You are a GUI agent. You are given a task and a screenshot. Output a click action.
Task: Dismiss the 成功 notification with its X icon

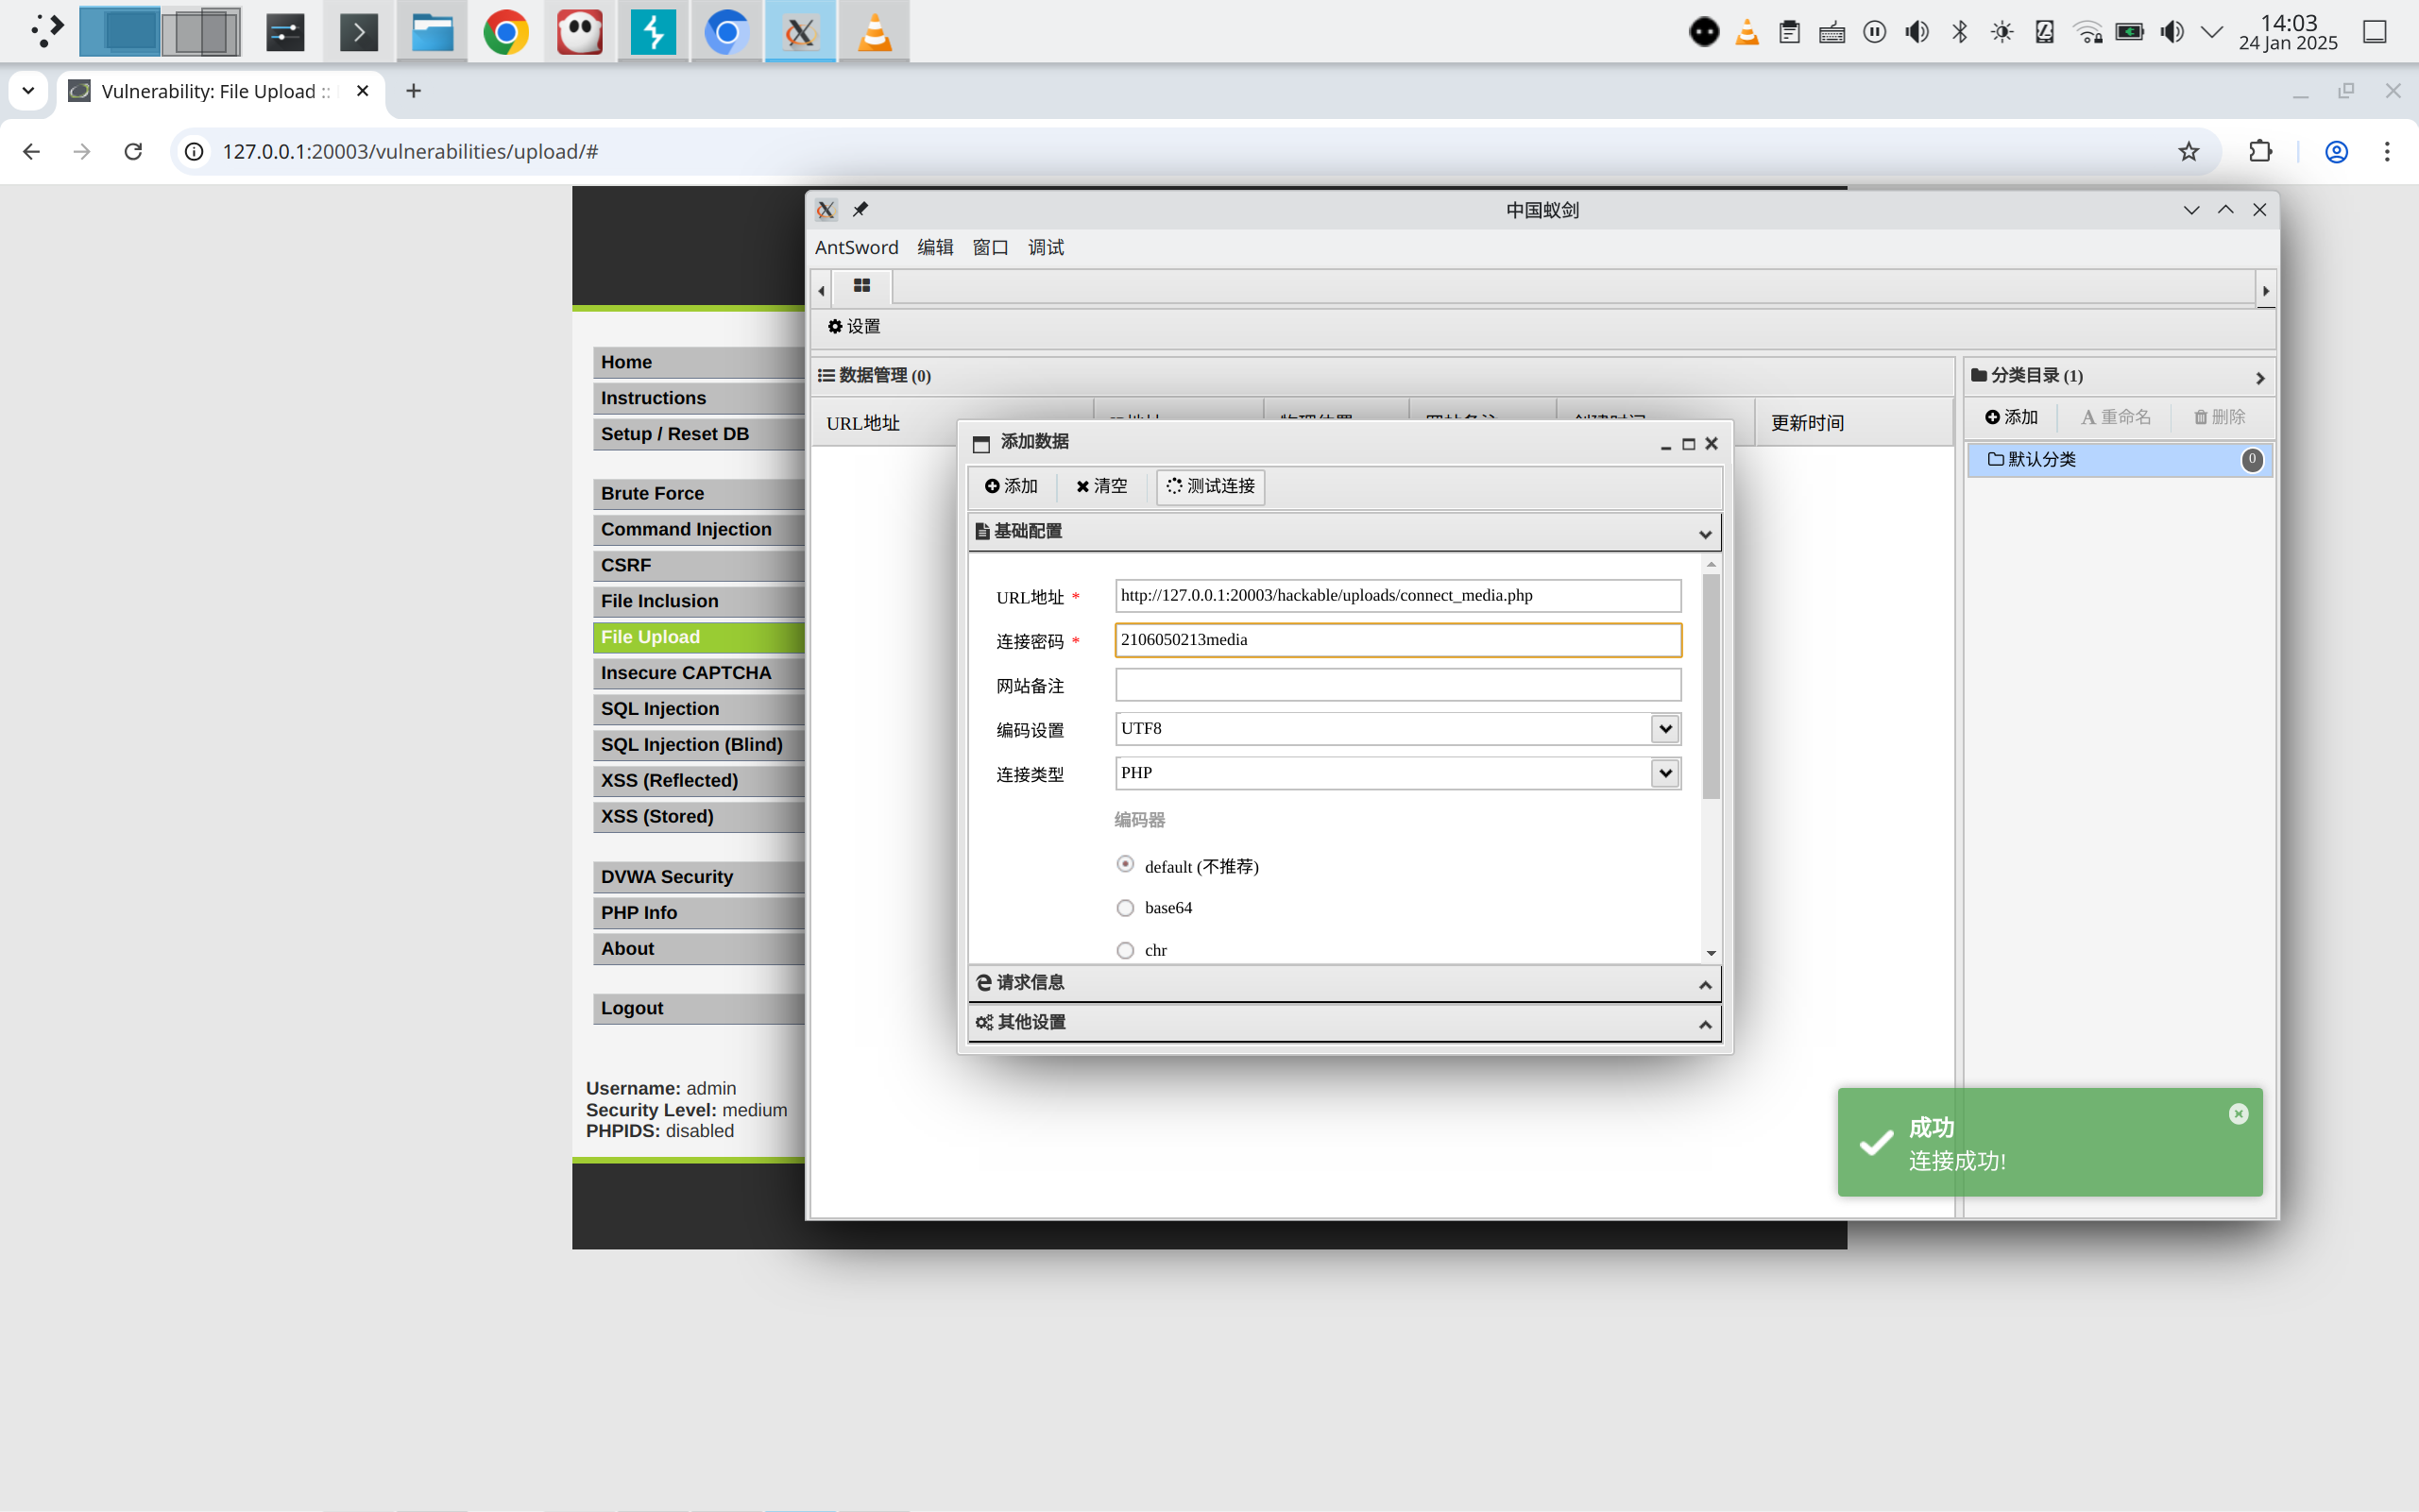[2238, 1114]
